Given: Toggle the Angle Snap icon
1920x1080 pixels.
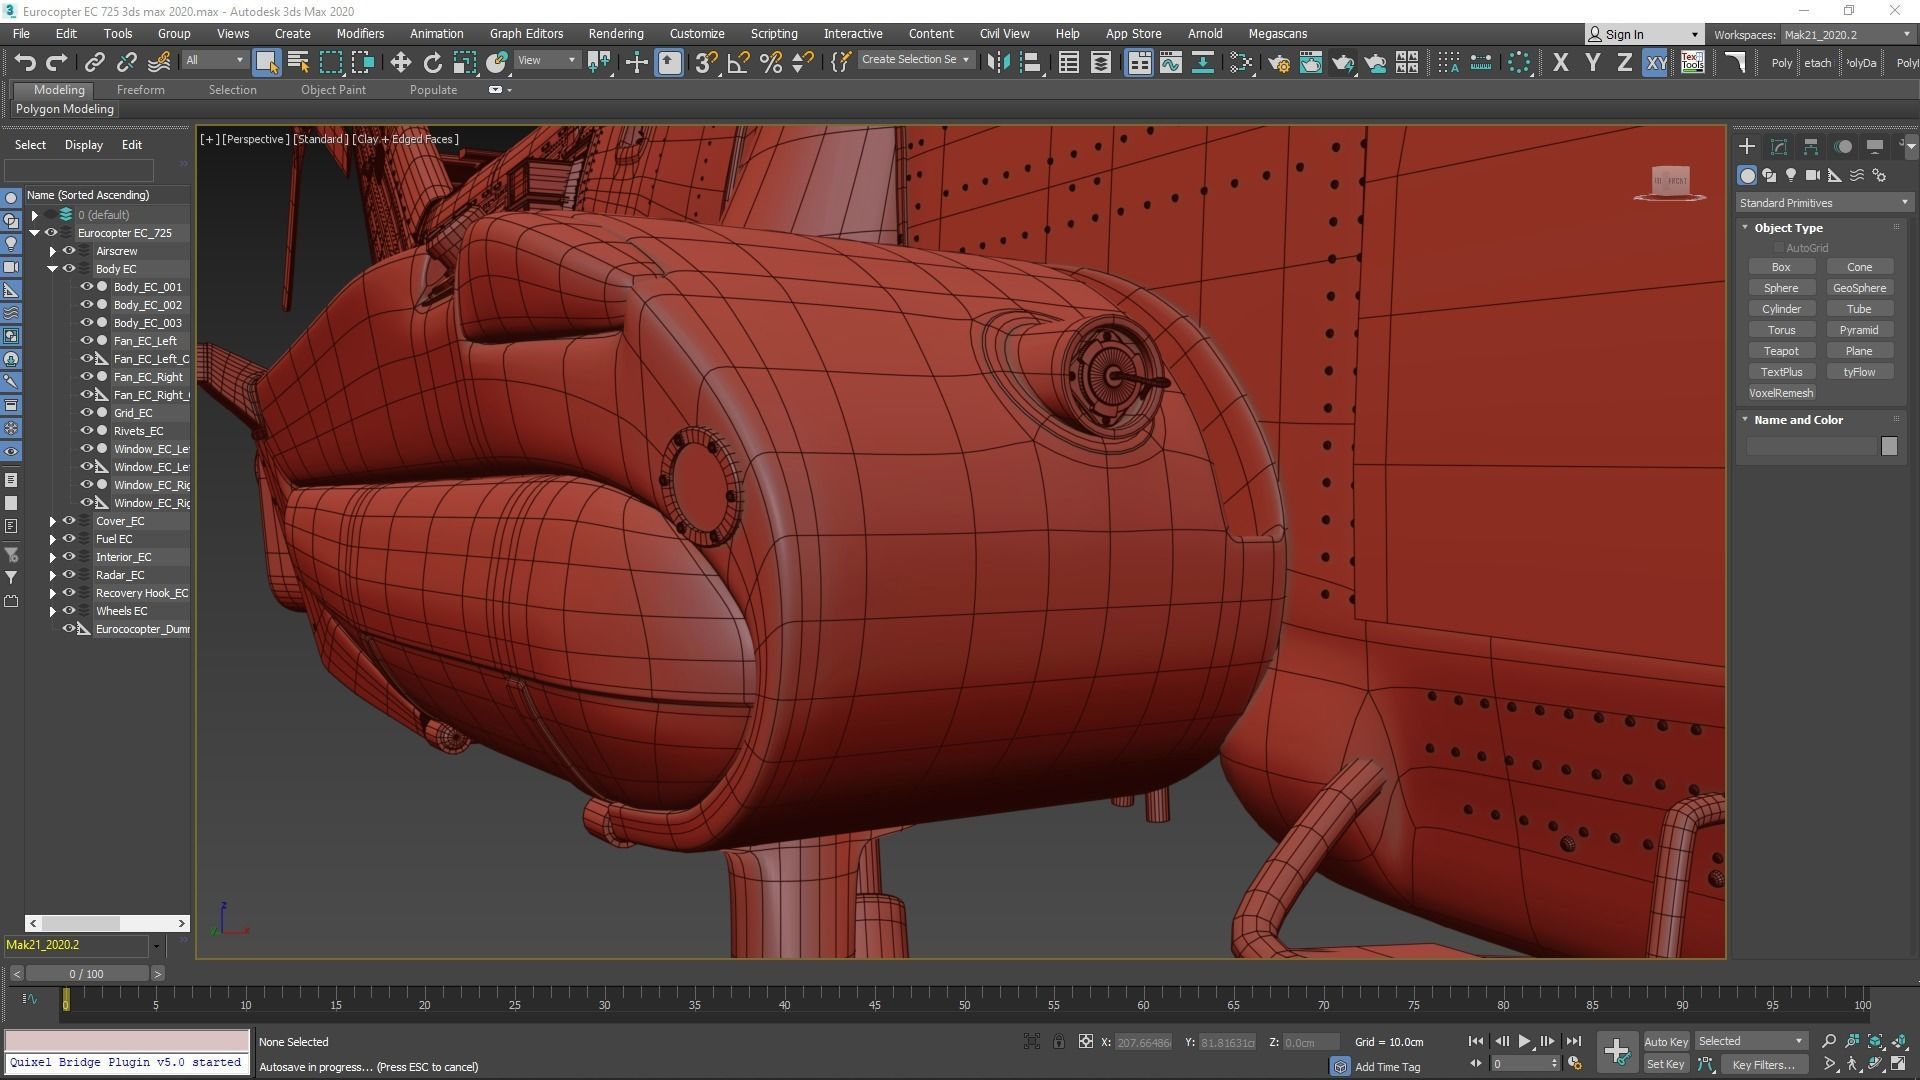Looking at the screenshot, I should [738, 63].
